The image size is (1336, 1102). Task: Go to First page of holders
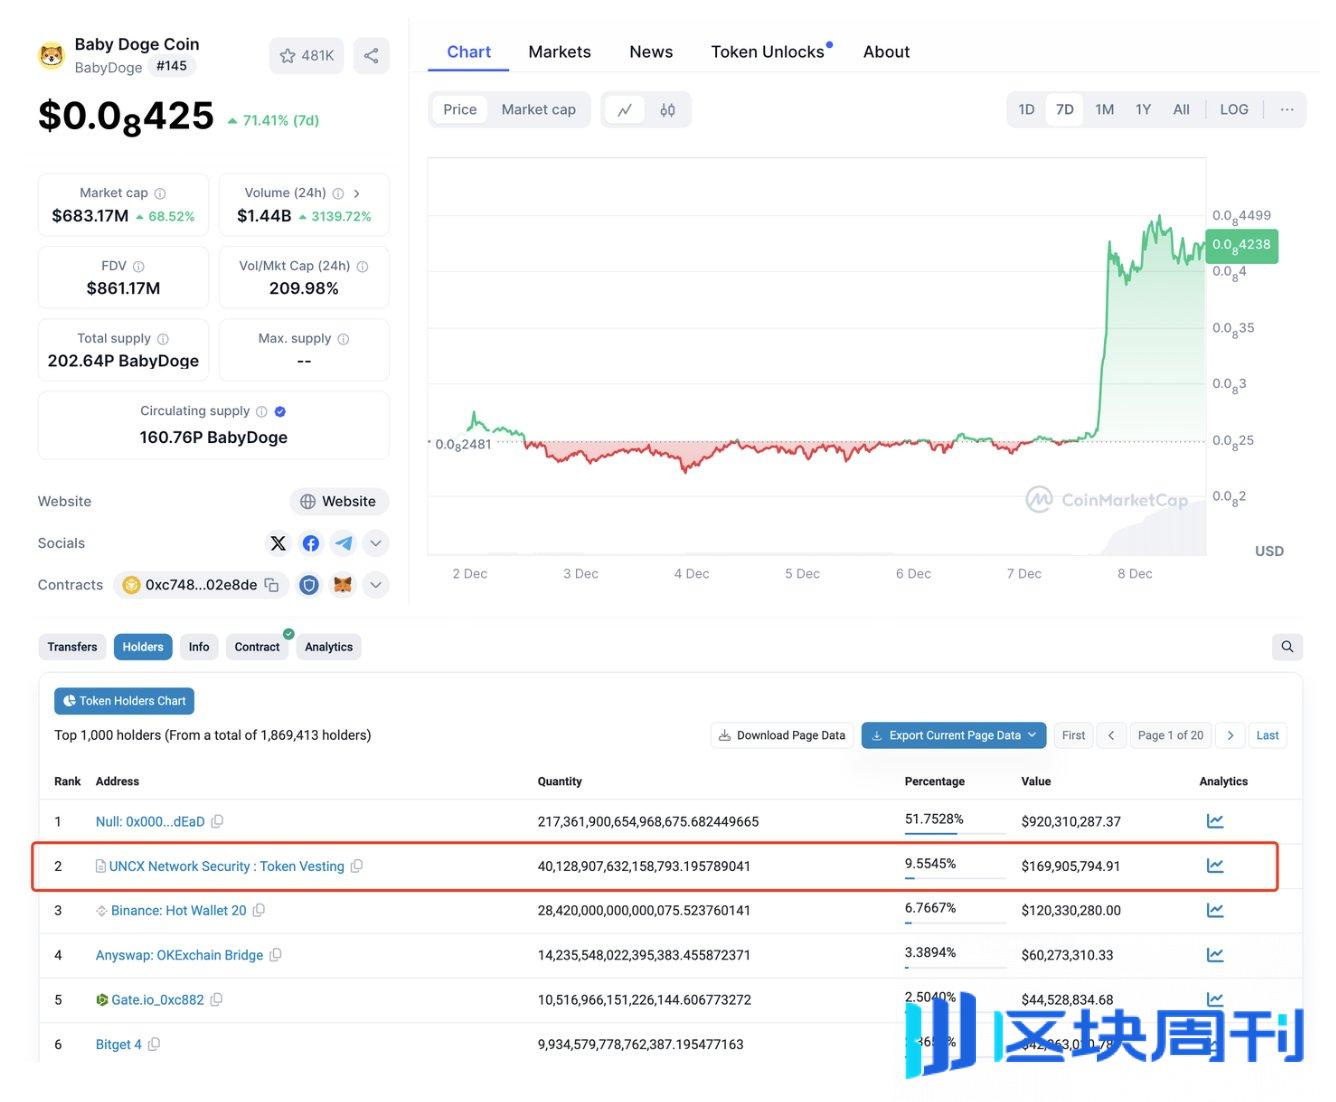pos(1073,735)
